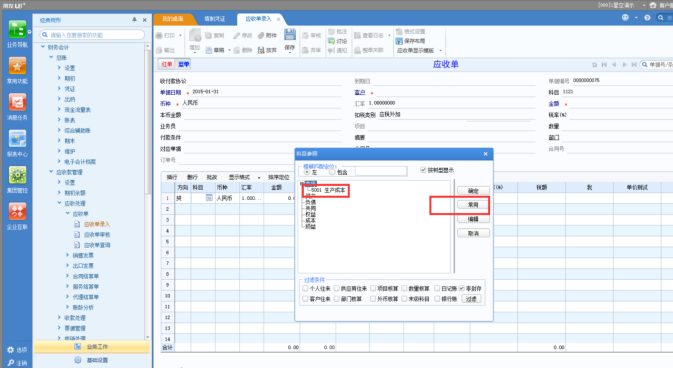
Task: Click the 格式设置 toolbar icon
Action: tap(399, 31)
